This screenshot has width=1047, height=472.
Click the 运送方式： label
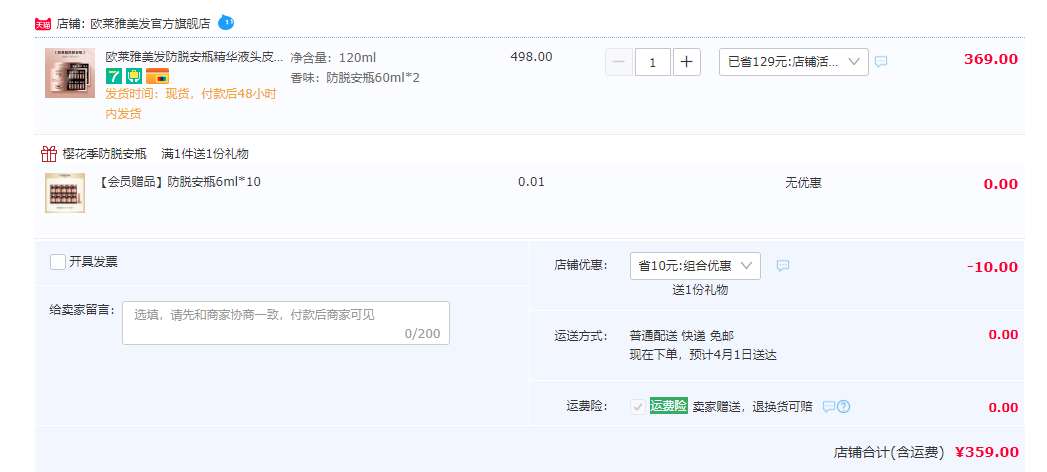click(x=581, y=335)
